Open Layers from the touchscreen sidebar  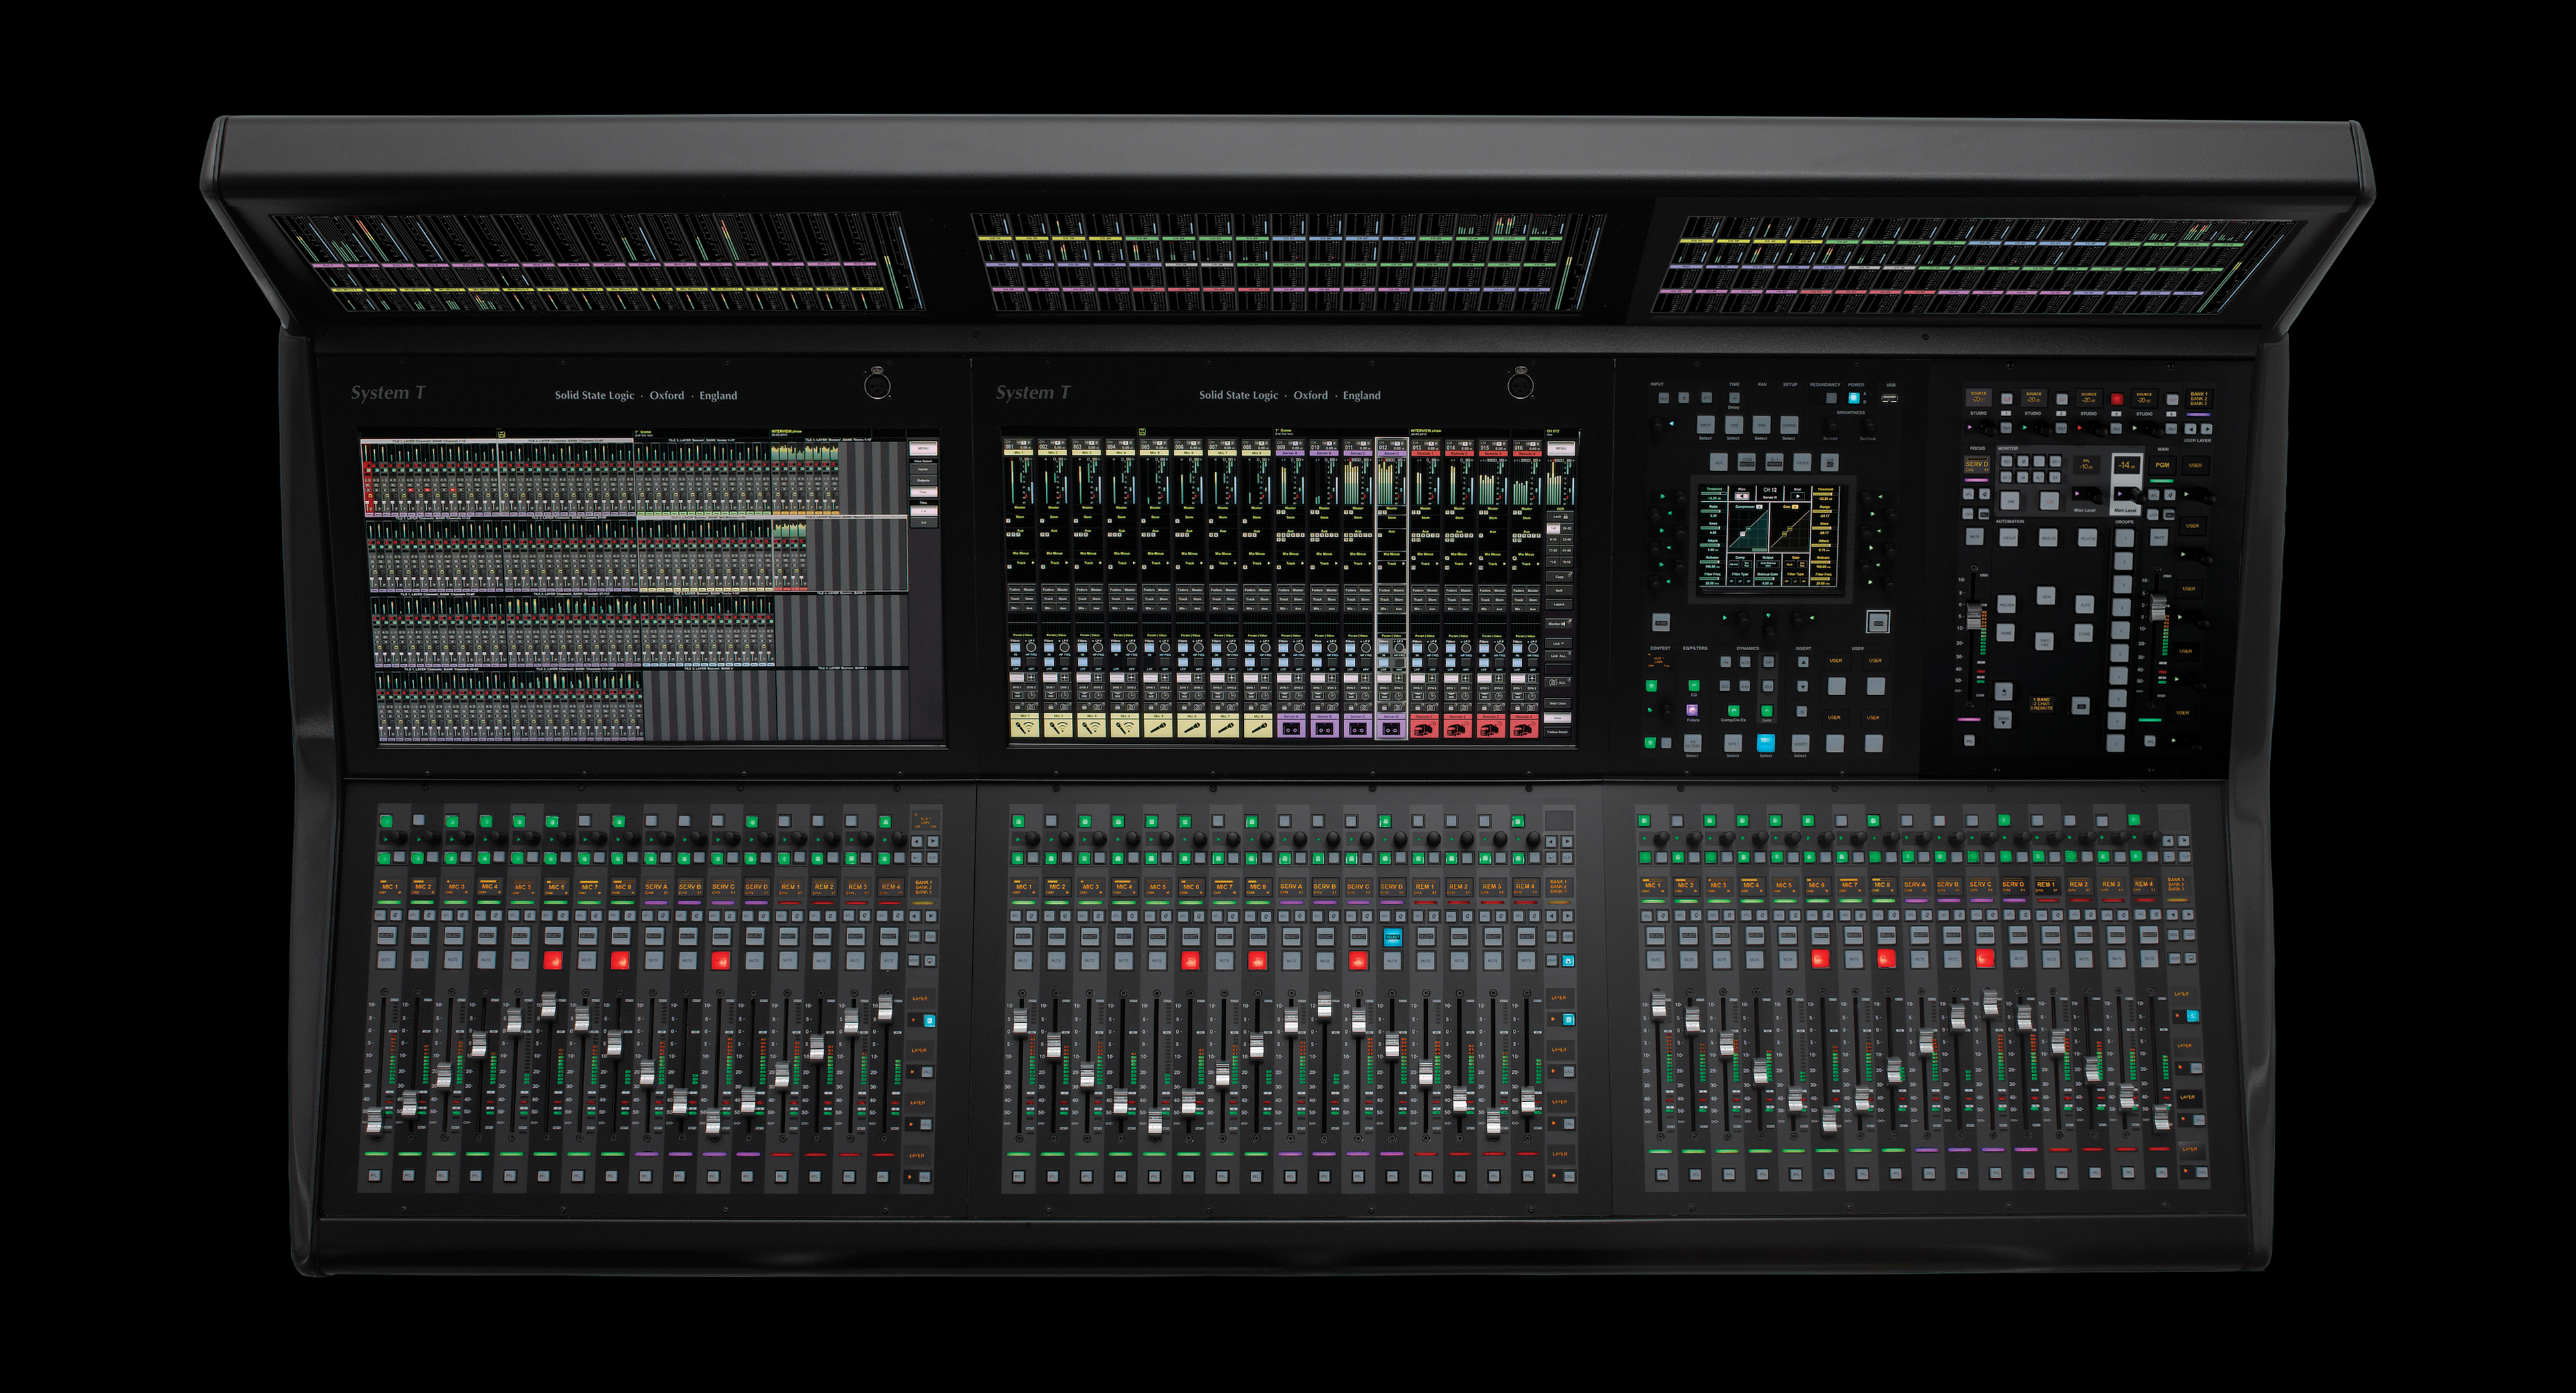point(1559,605)
